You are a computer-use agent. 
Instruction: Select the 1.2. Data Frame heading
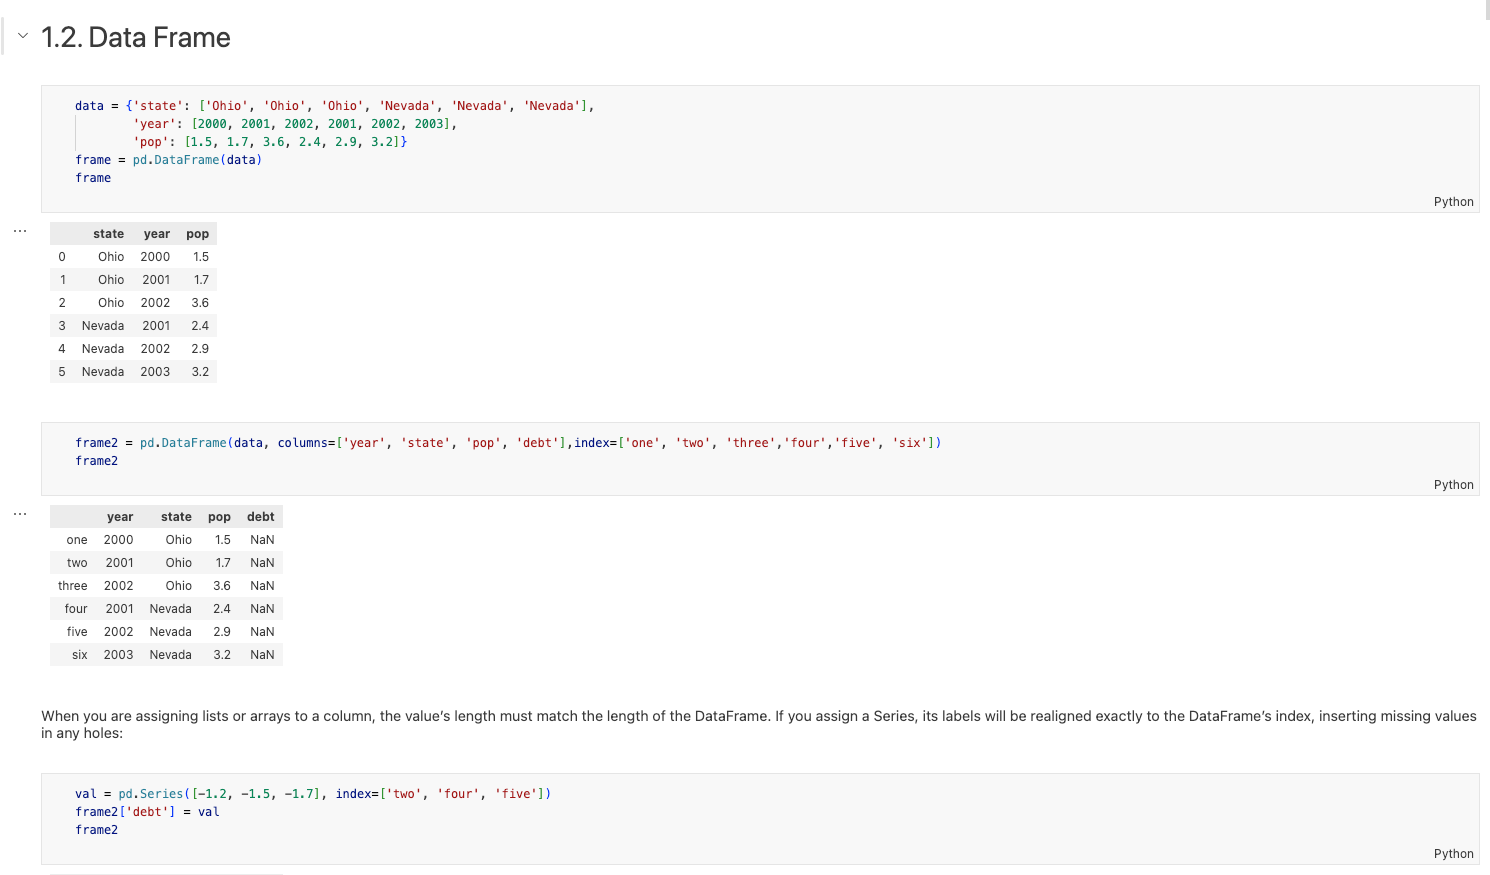pos(136,38)
